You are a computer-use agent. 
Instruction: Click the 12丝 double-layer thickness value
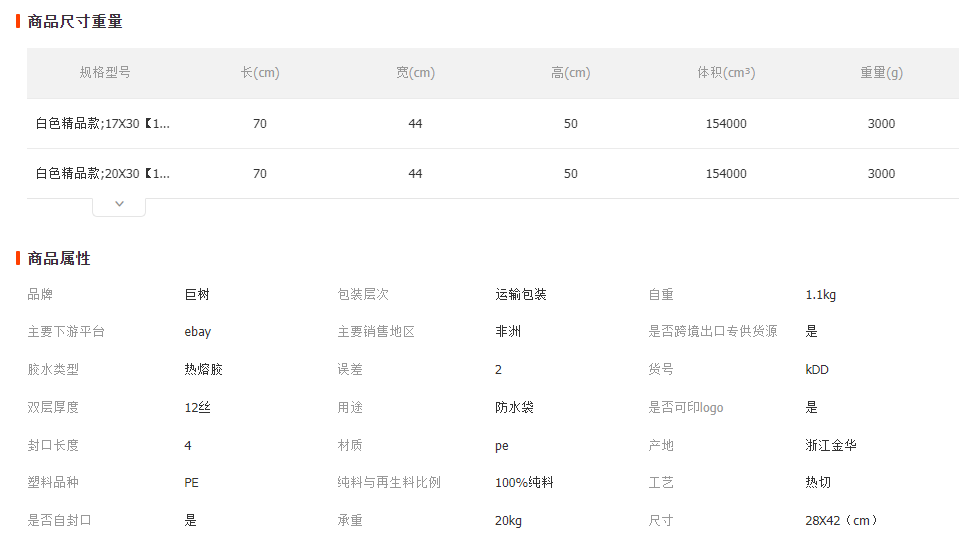pos(197,408)
